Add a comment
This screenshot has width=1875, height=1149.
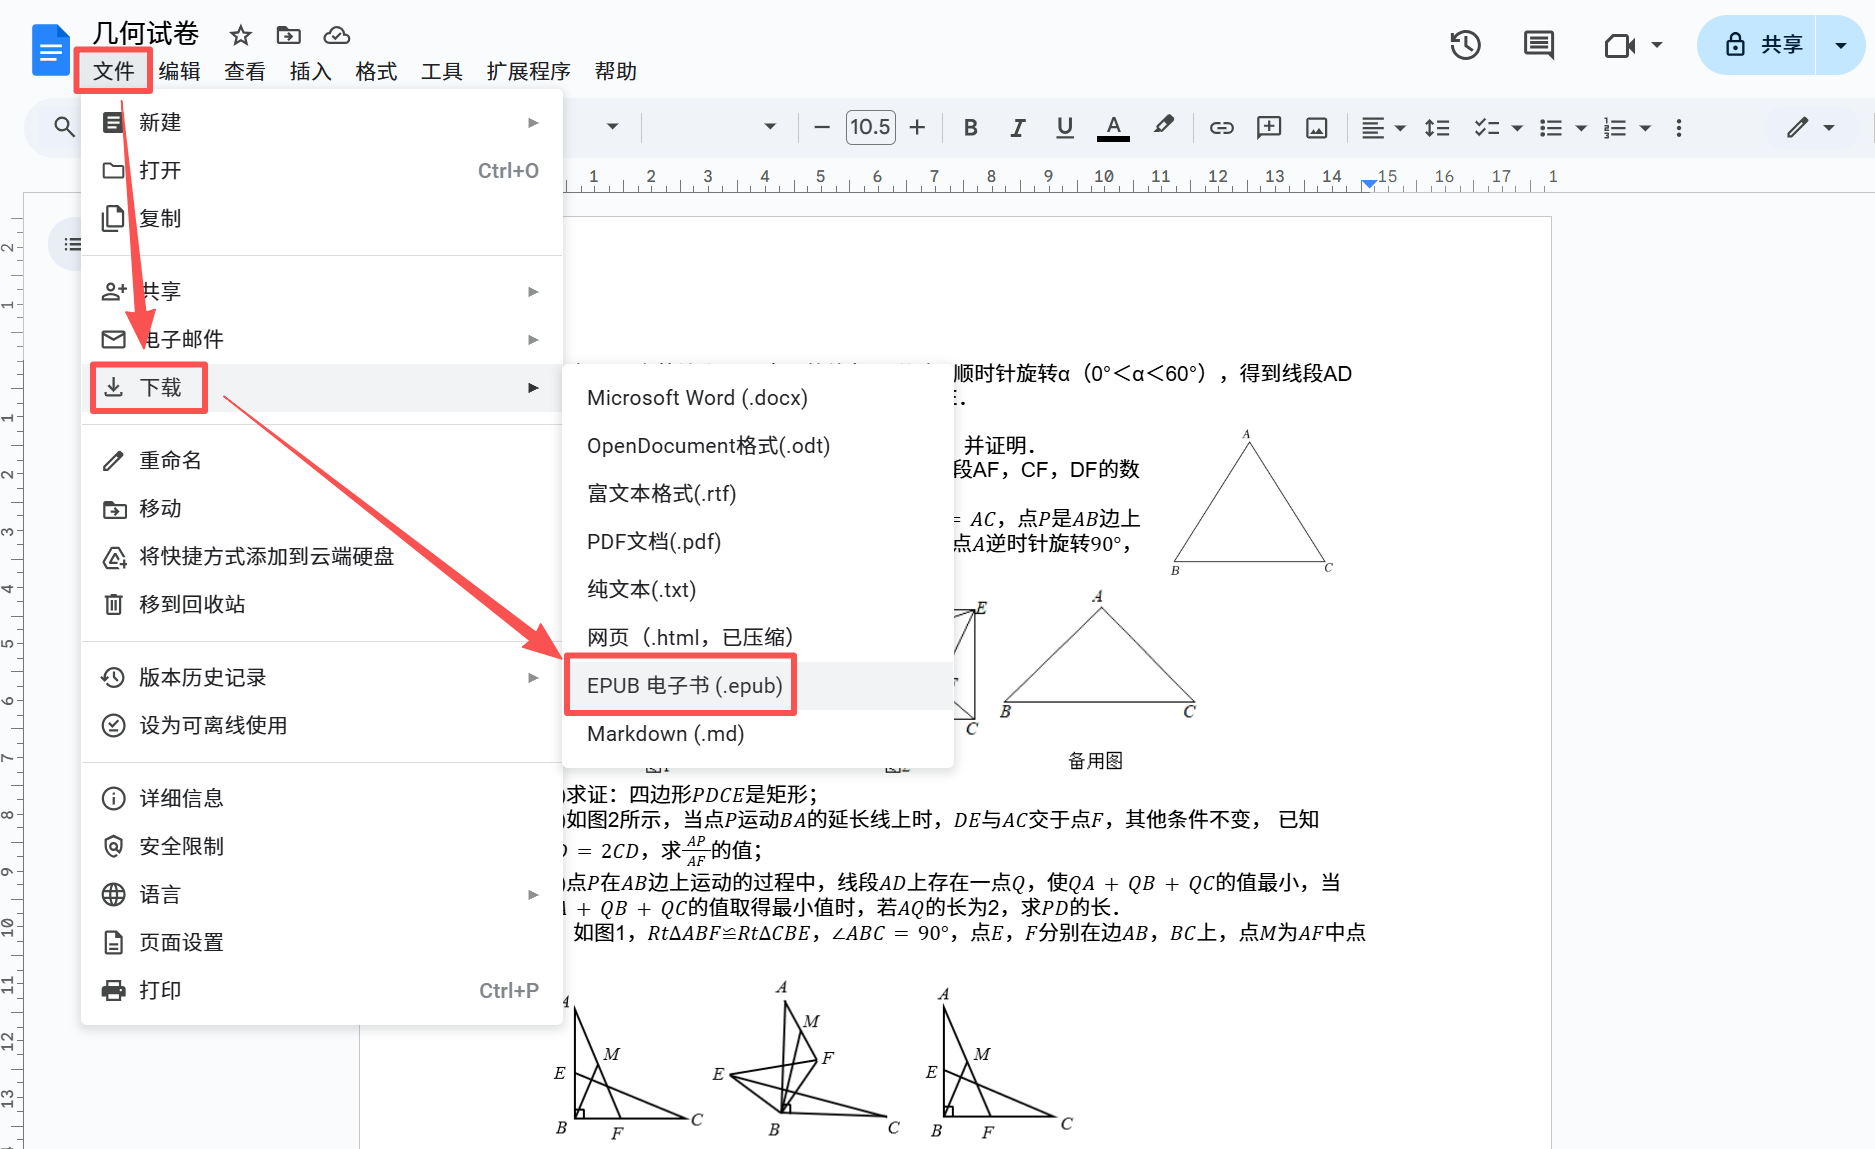[1268, 127]
